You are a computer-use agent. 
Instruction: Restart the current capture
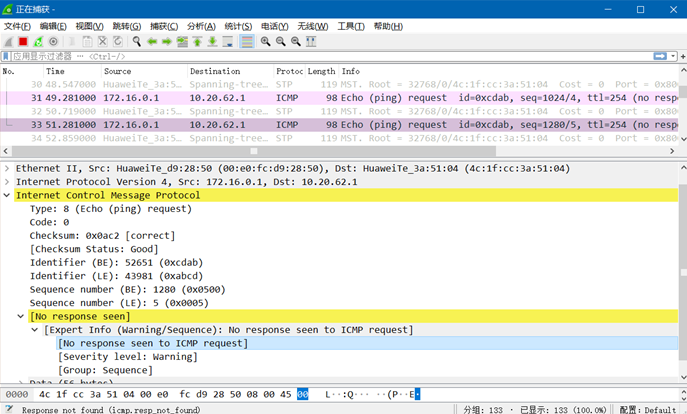point(39,42)
